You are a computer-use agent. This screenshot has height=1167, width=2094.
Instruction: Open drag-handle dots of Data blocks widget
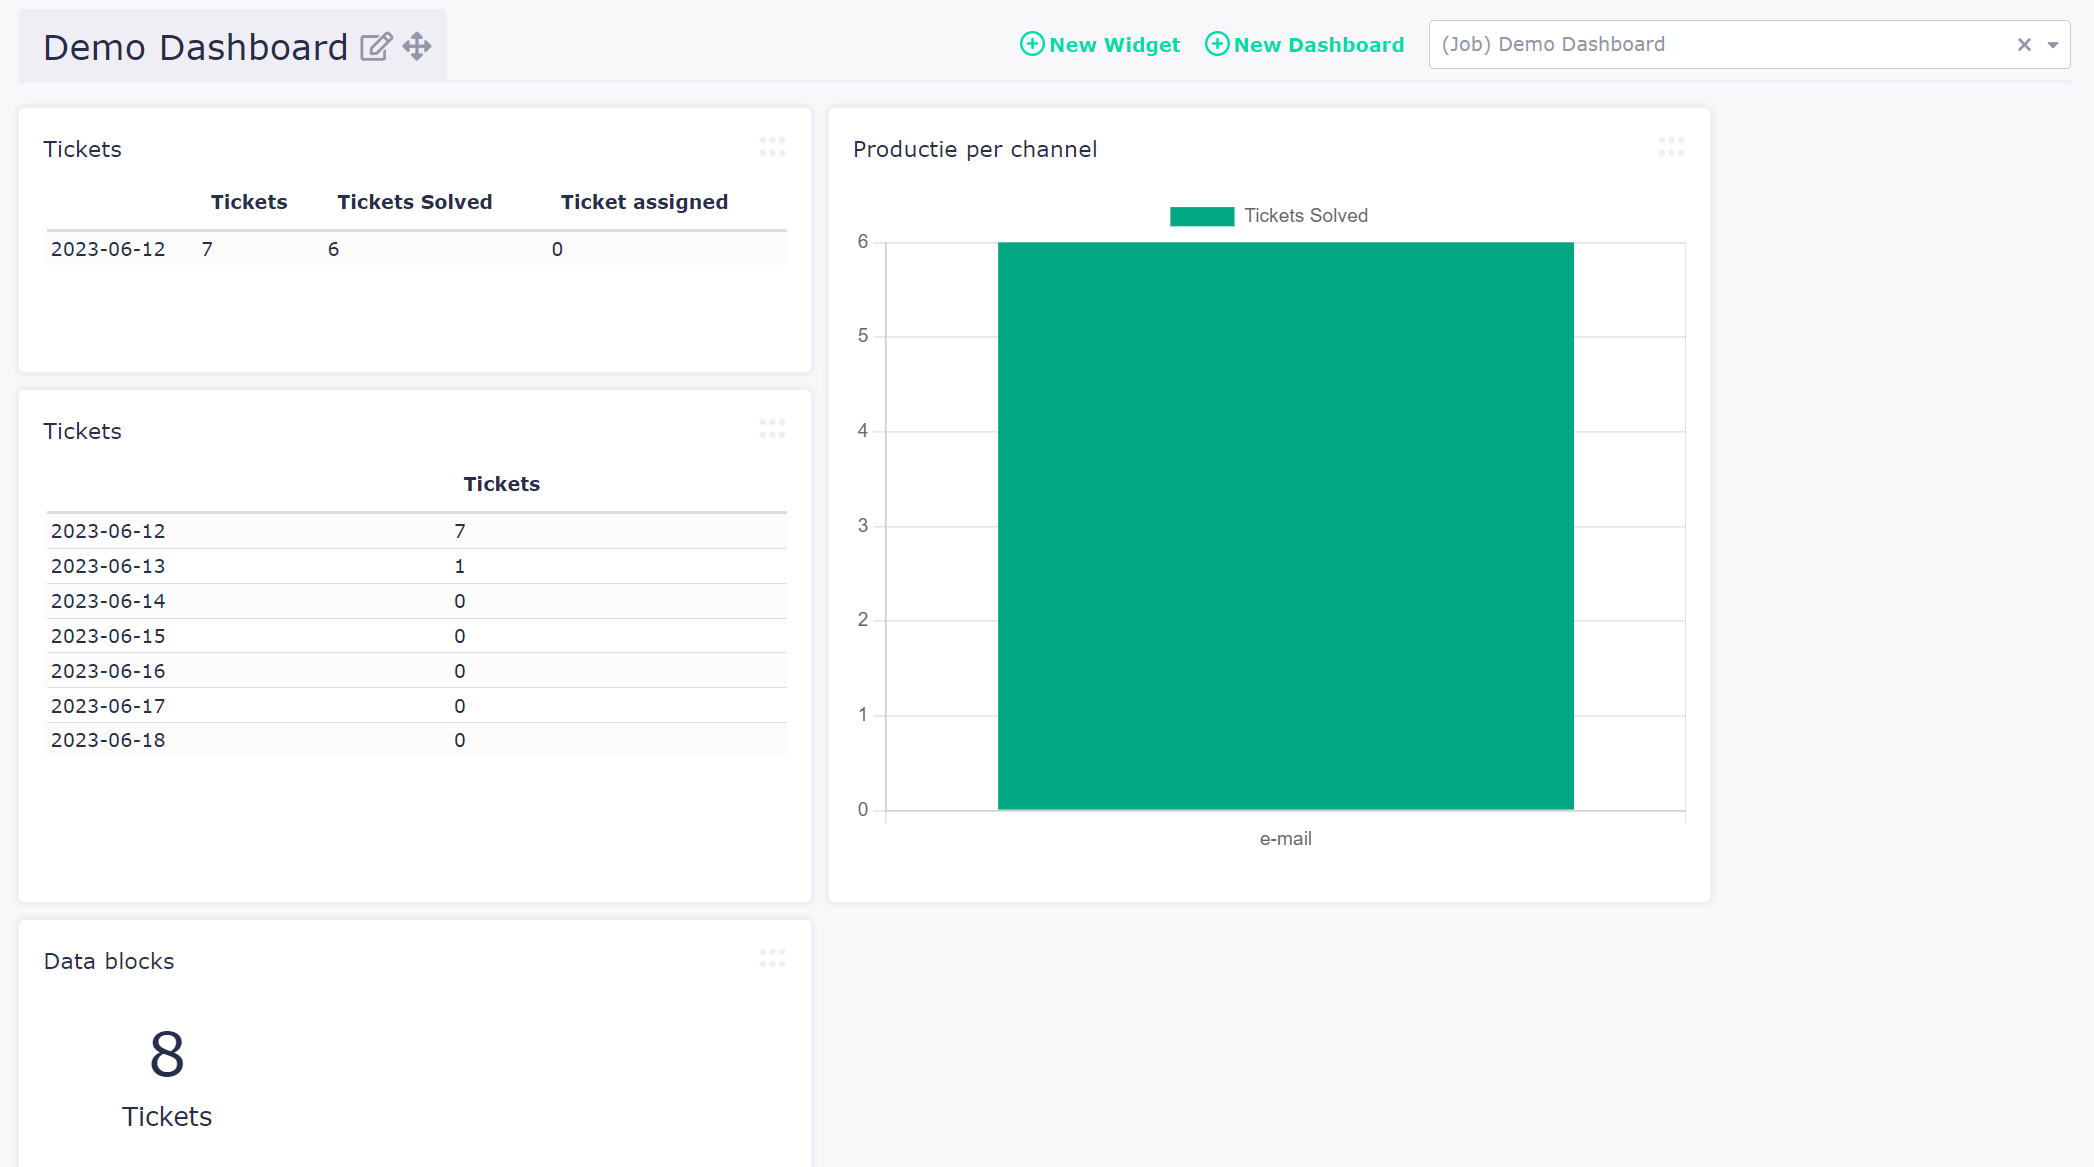772,959
